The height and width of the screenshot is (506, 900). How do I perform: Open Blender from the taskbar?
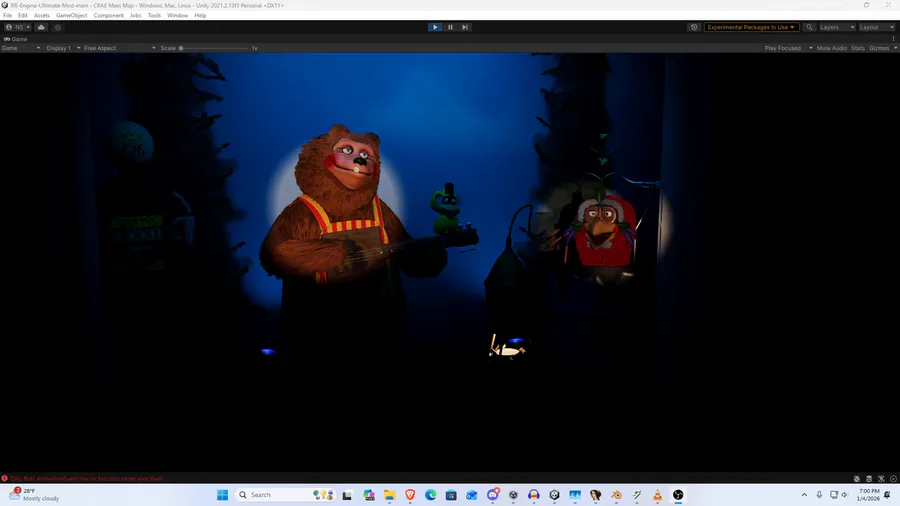tap(616, 495)
